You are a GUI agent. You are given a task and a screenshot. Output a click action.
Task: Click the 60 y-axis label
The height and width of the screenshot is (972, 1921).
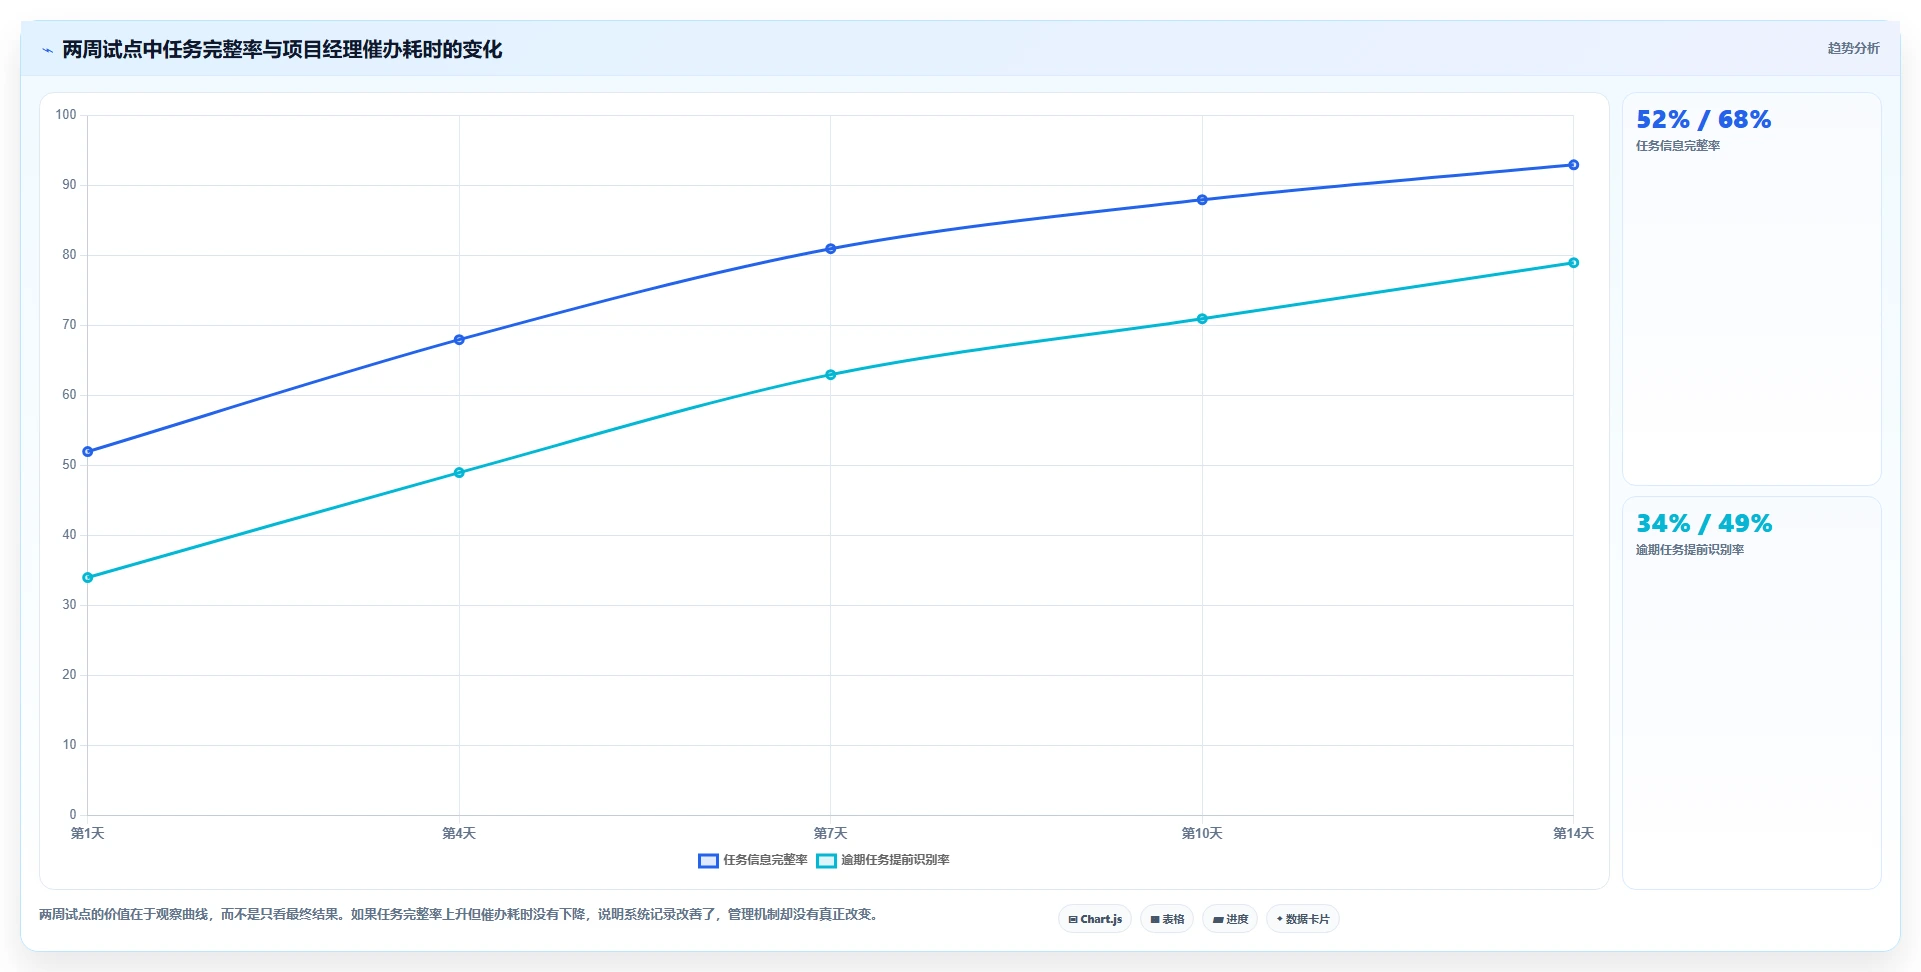coord(69,395)
